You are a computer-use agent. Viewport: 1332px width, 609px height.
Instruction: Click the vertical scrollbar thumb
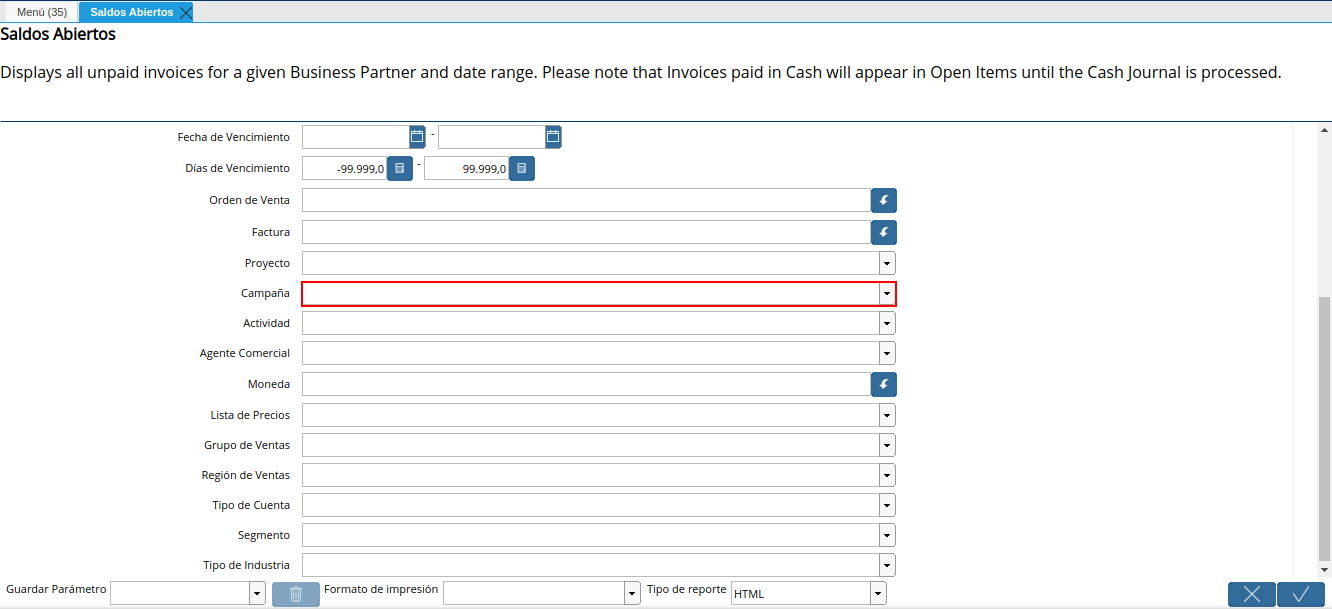pyautogui.click(x=1325, y=428)
